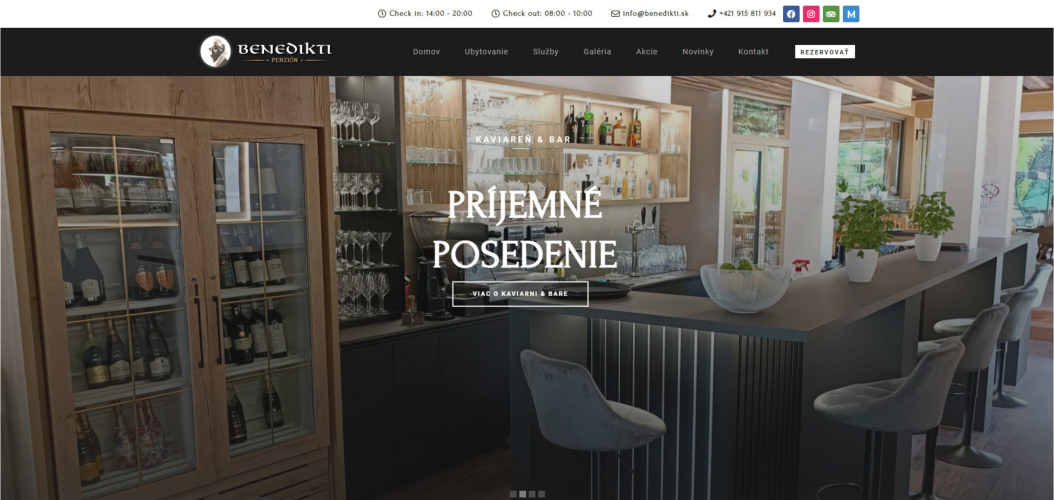Click the Rezervovať button

point(825,52)
